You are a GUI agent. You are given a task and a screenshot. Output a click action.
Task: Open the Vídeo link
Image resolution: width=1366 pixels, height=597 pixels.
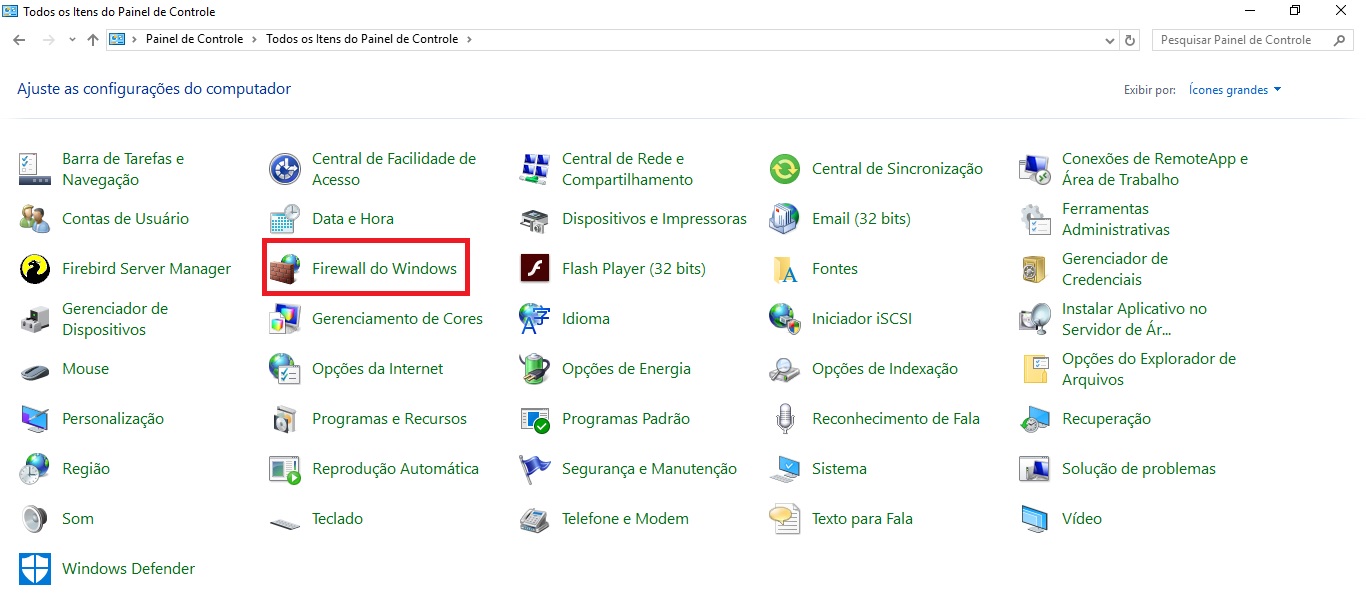point(1082,519)
